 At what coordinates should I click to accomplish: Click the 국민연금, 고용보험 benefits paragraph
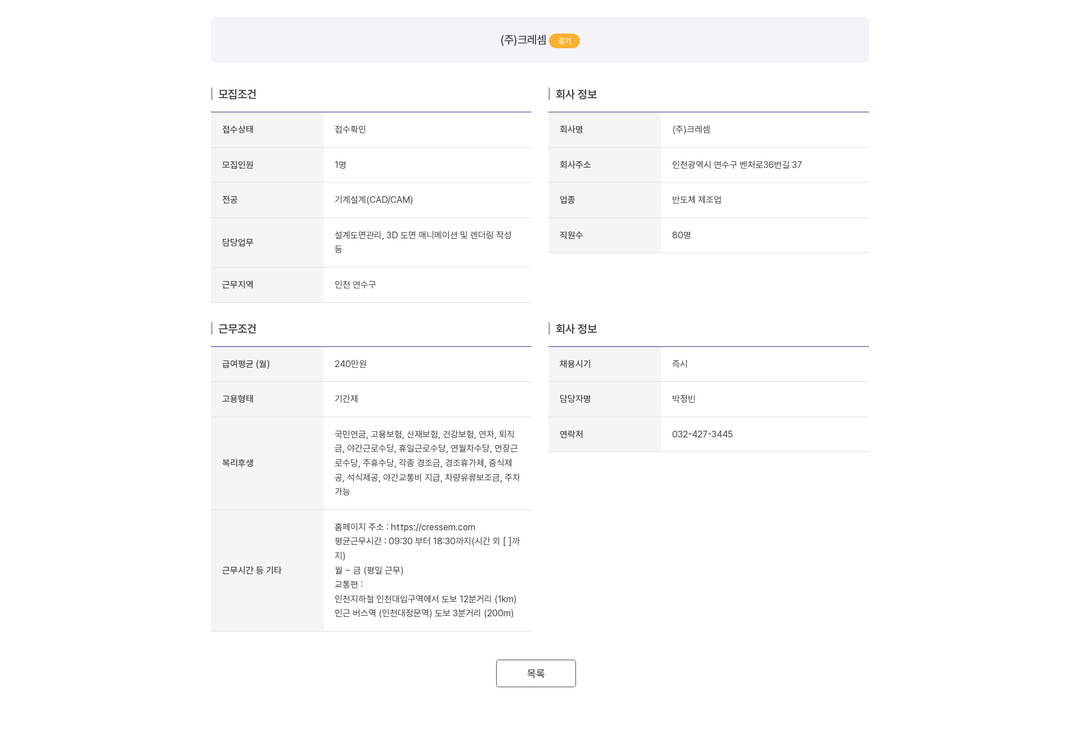tap(427, 463)
